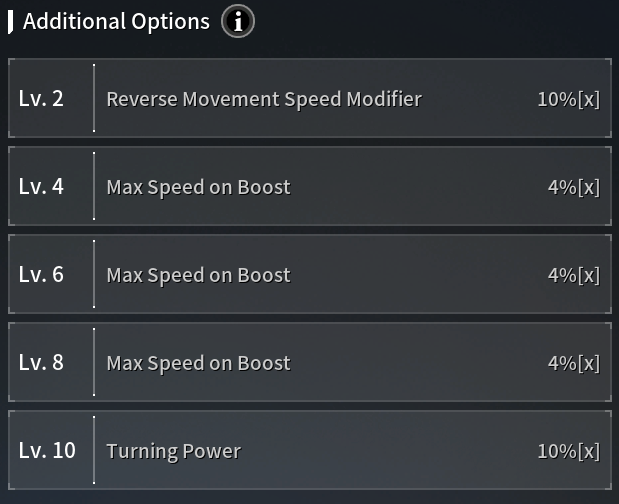Select the Lv. 10 Turning Power row
Screen dimensions: 619x504
pyautogui.click(x=310, y=450)
